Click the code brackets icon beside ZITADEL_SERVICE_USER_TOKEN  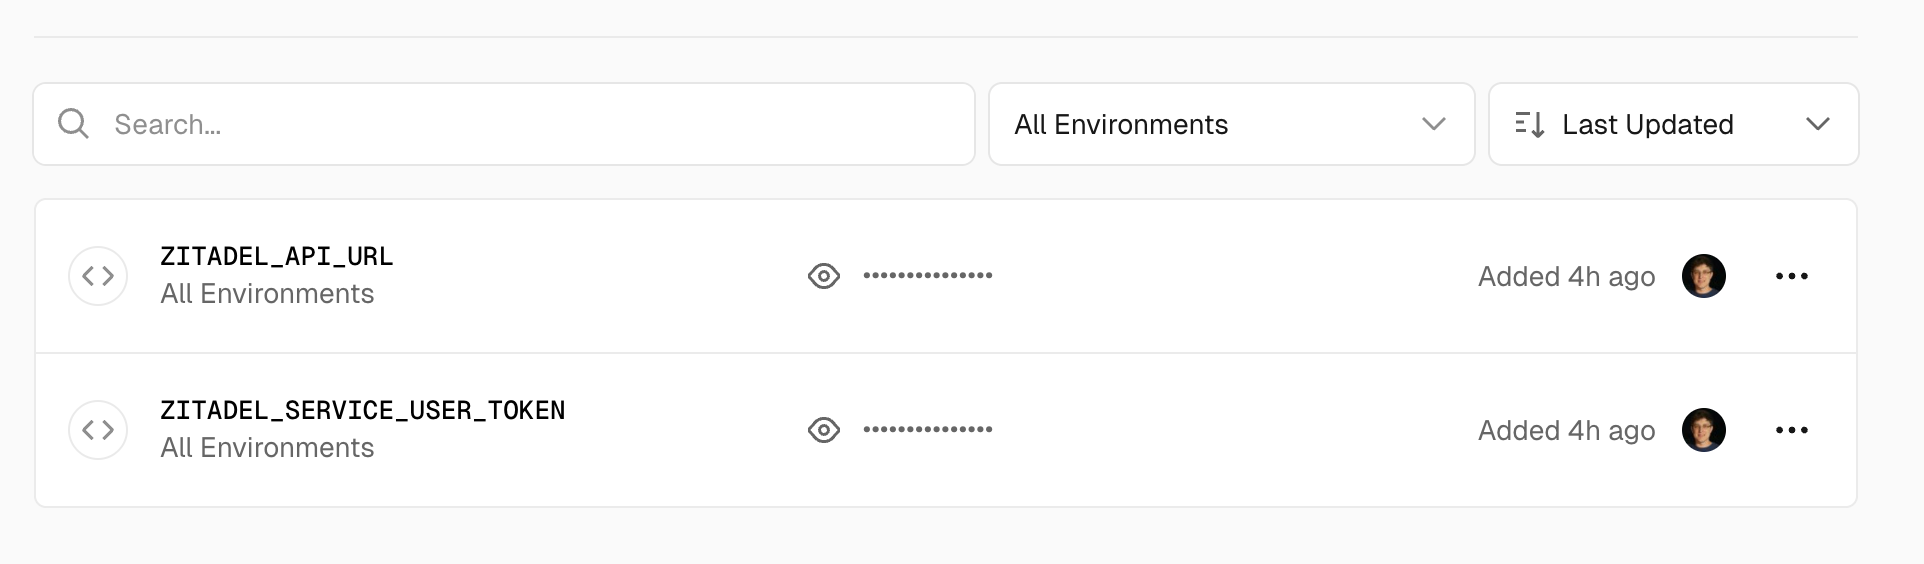click(98, 430)
